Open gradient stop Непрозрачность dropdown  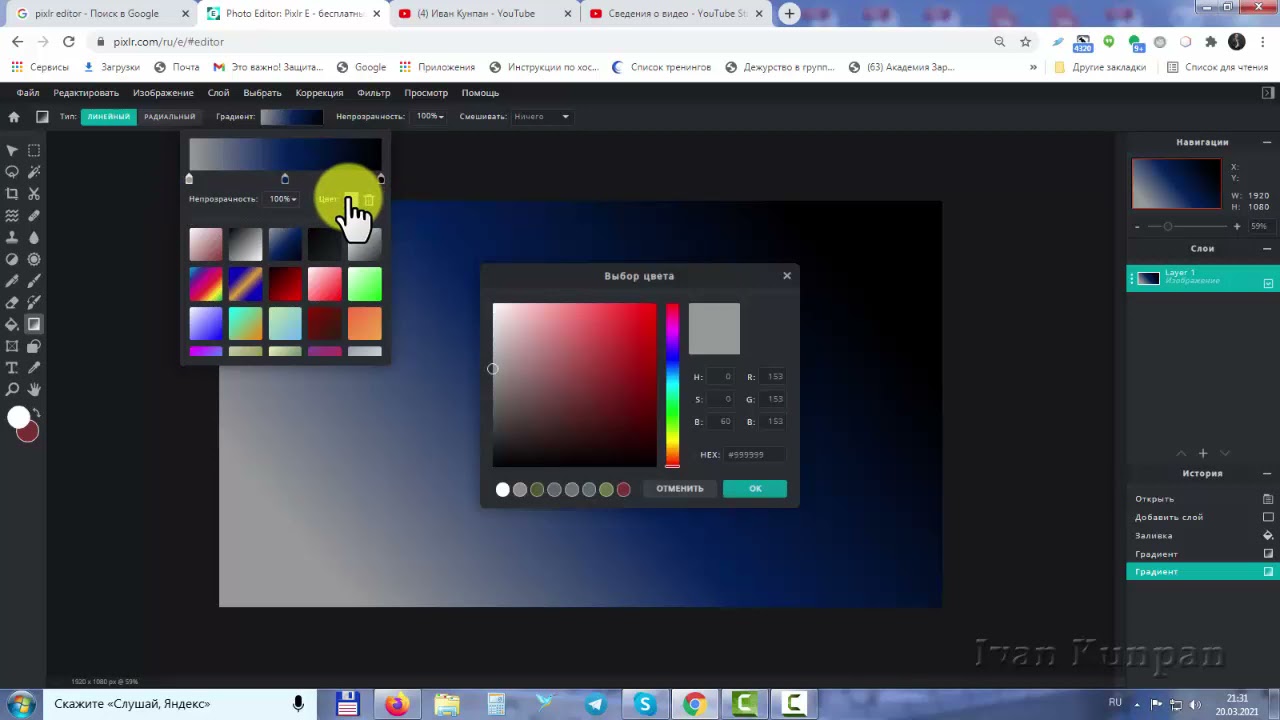[283, 199]
